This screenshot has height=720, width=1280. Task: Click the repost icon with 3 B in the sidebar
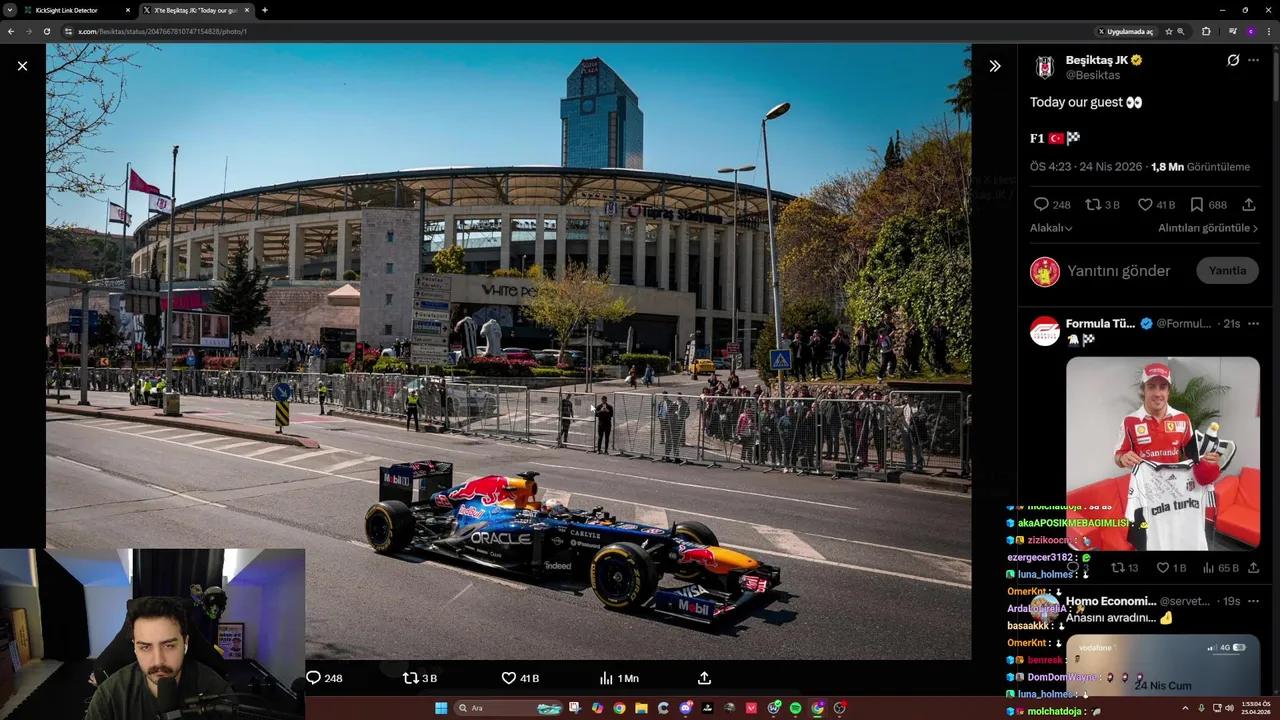(1093, 204)
